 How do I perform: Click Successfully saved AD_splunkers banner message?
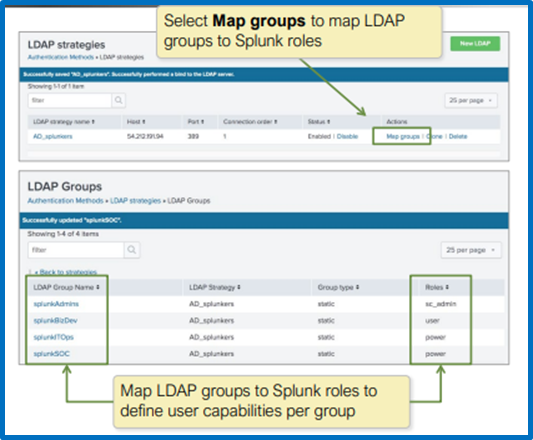point(128,74)
